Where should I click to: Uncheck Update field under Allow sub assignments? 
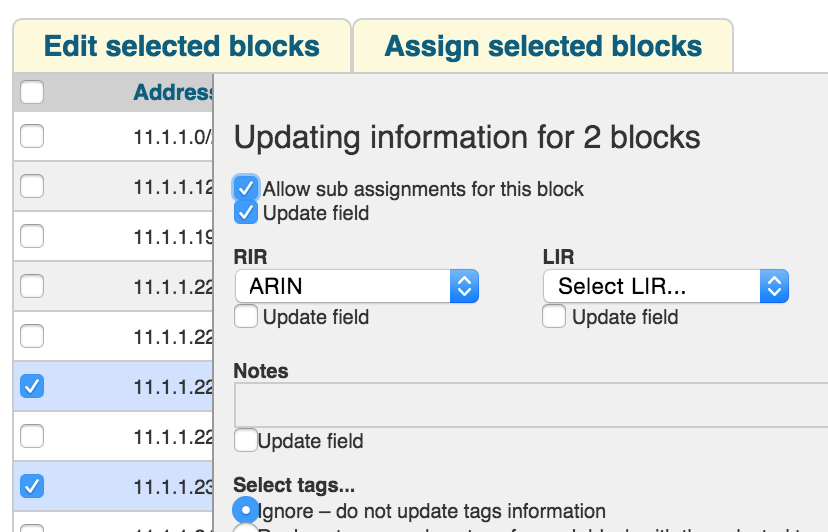point(246,212)
